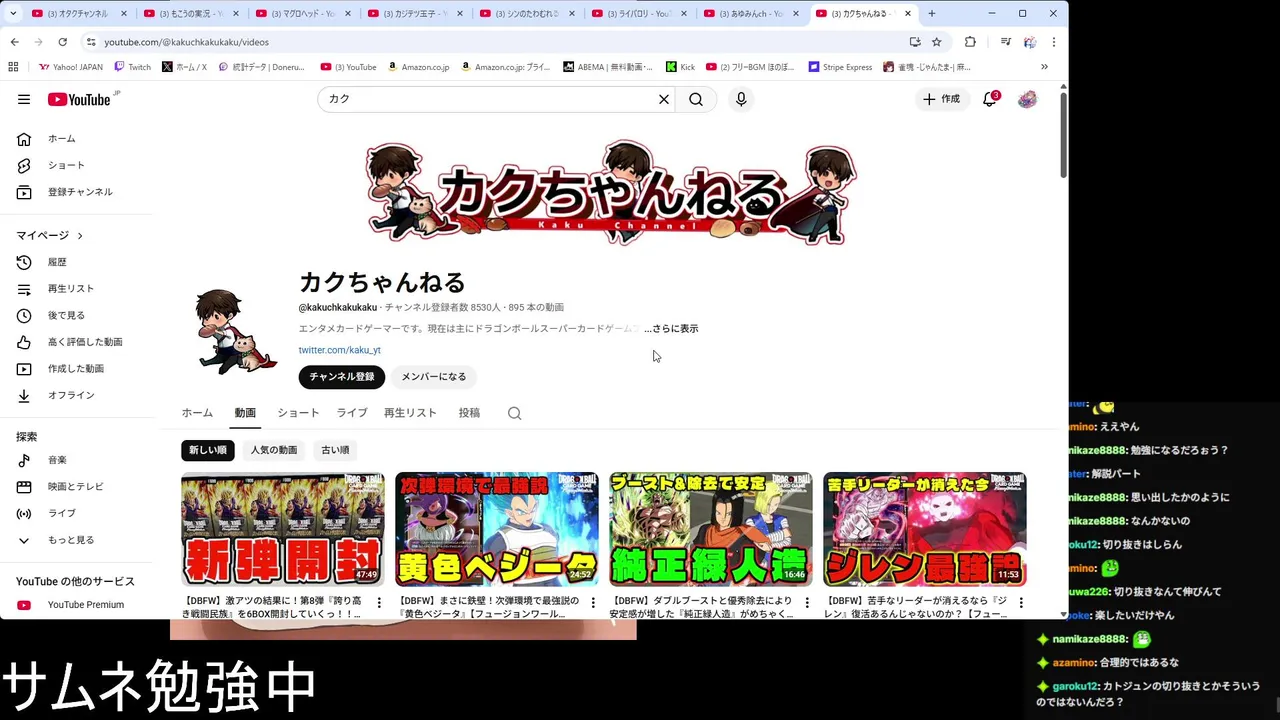The width and height of the screenshot is (1280, 720).
Task: Open more options for 黄色ベジータ video
Action: (593, 603)
